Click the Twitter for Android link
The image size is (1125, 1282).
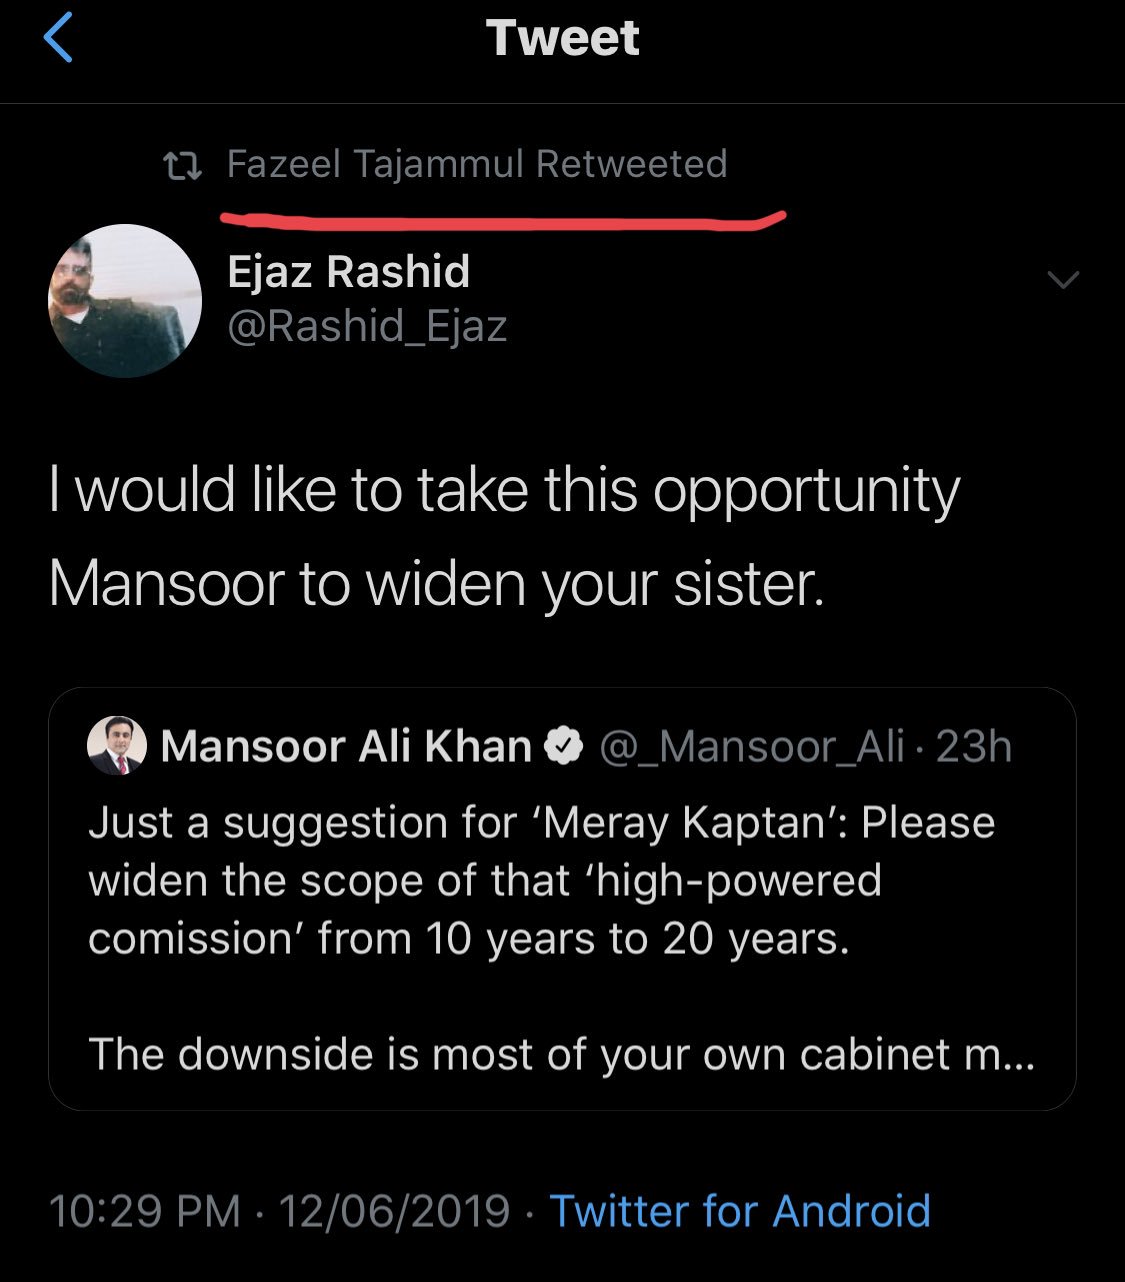pyautogui.click(x=740, y=1211)
